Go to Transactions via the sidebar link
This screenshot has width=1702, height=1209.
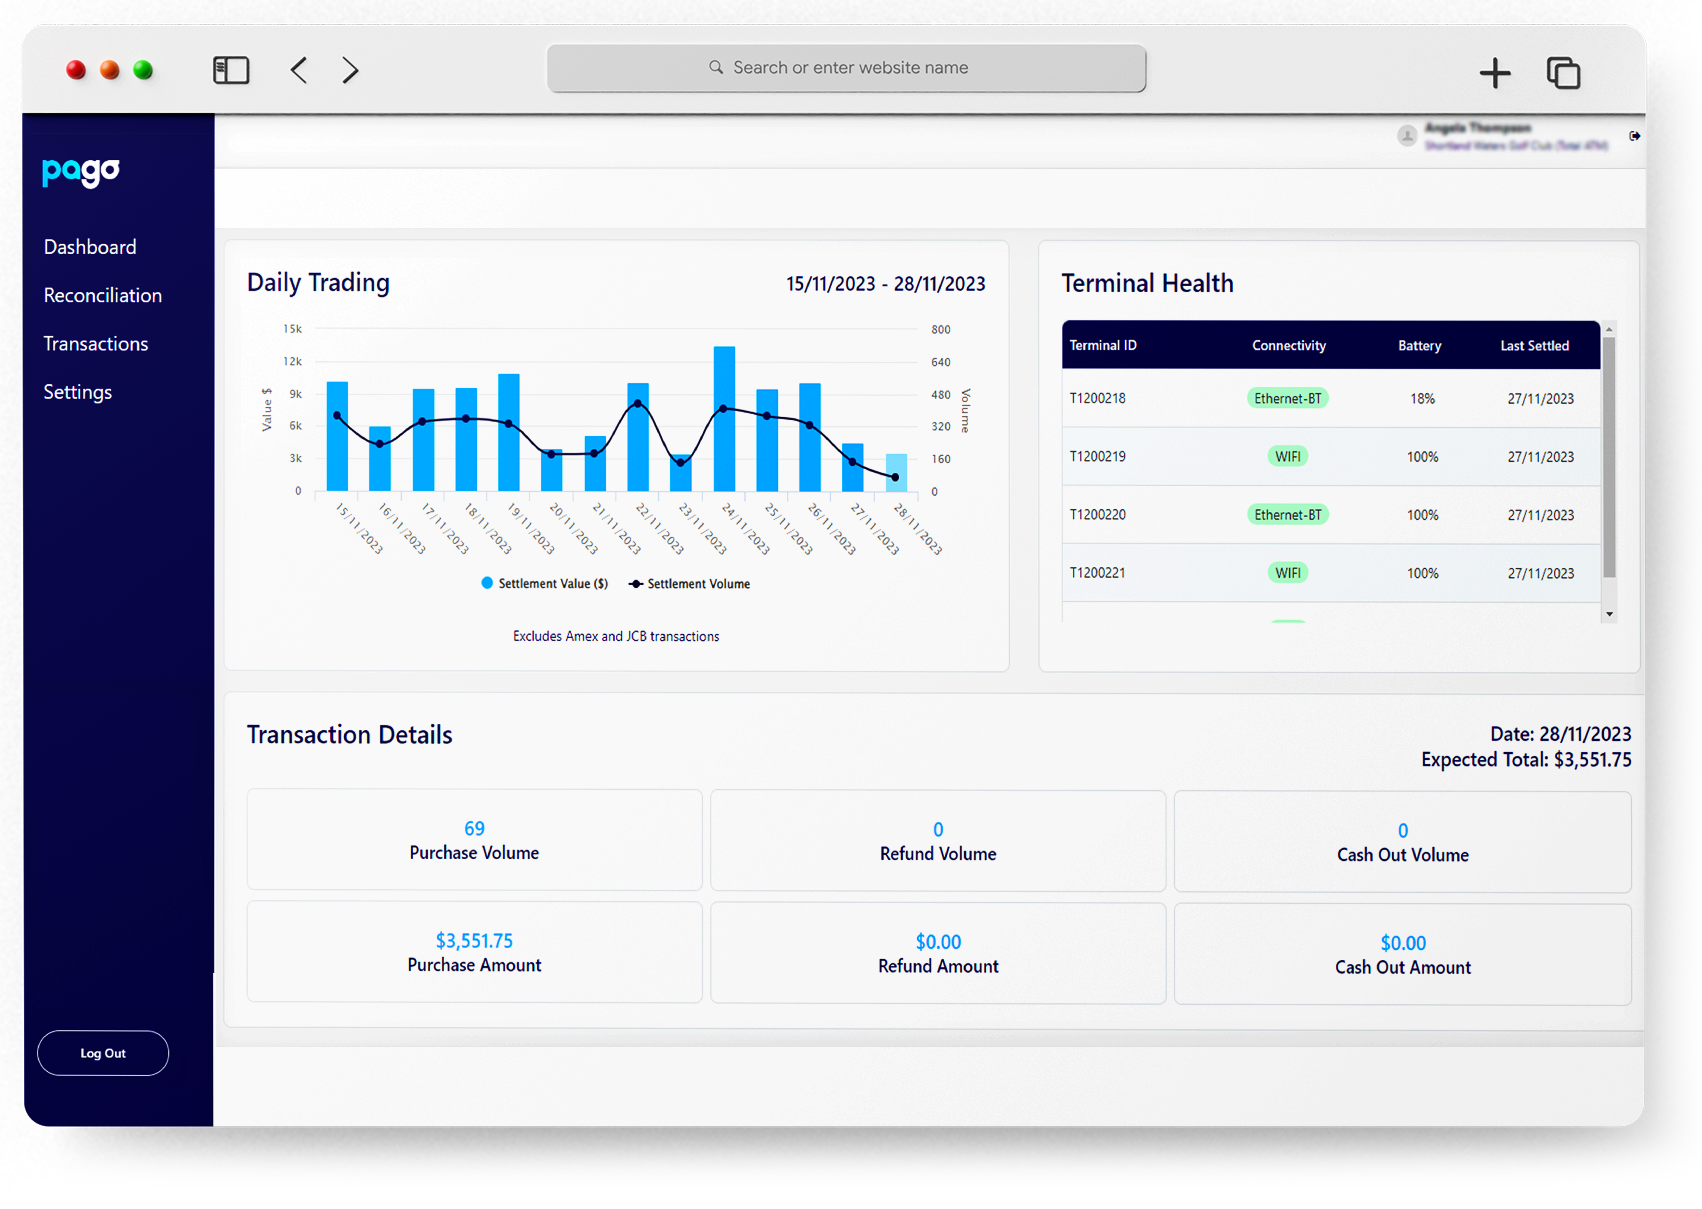[x=95, y=343]
